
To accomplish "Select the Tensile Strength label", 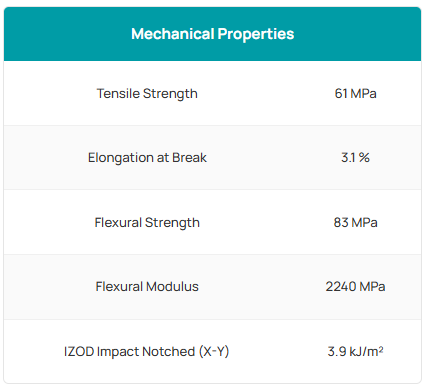I will point(147,94).
